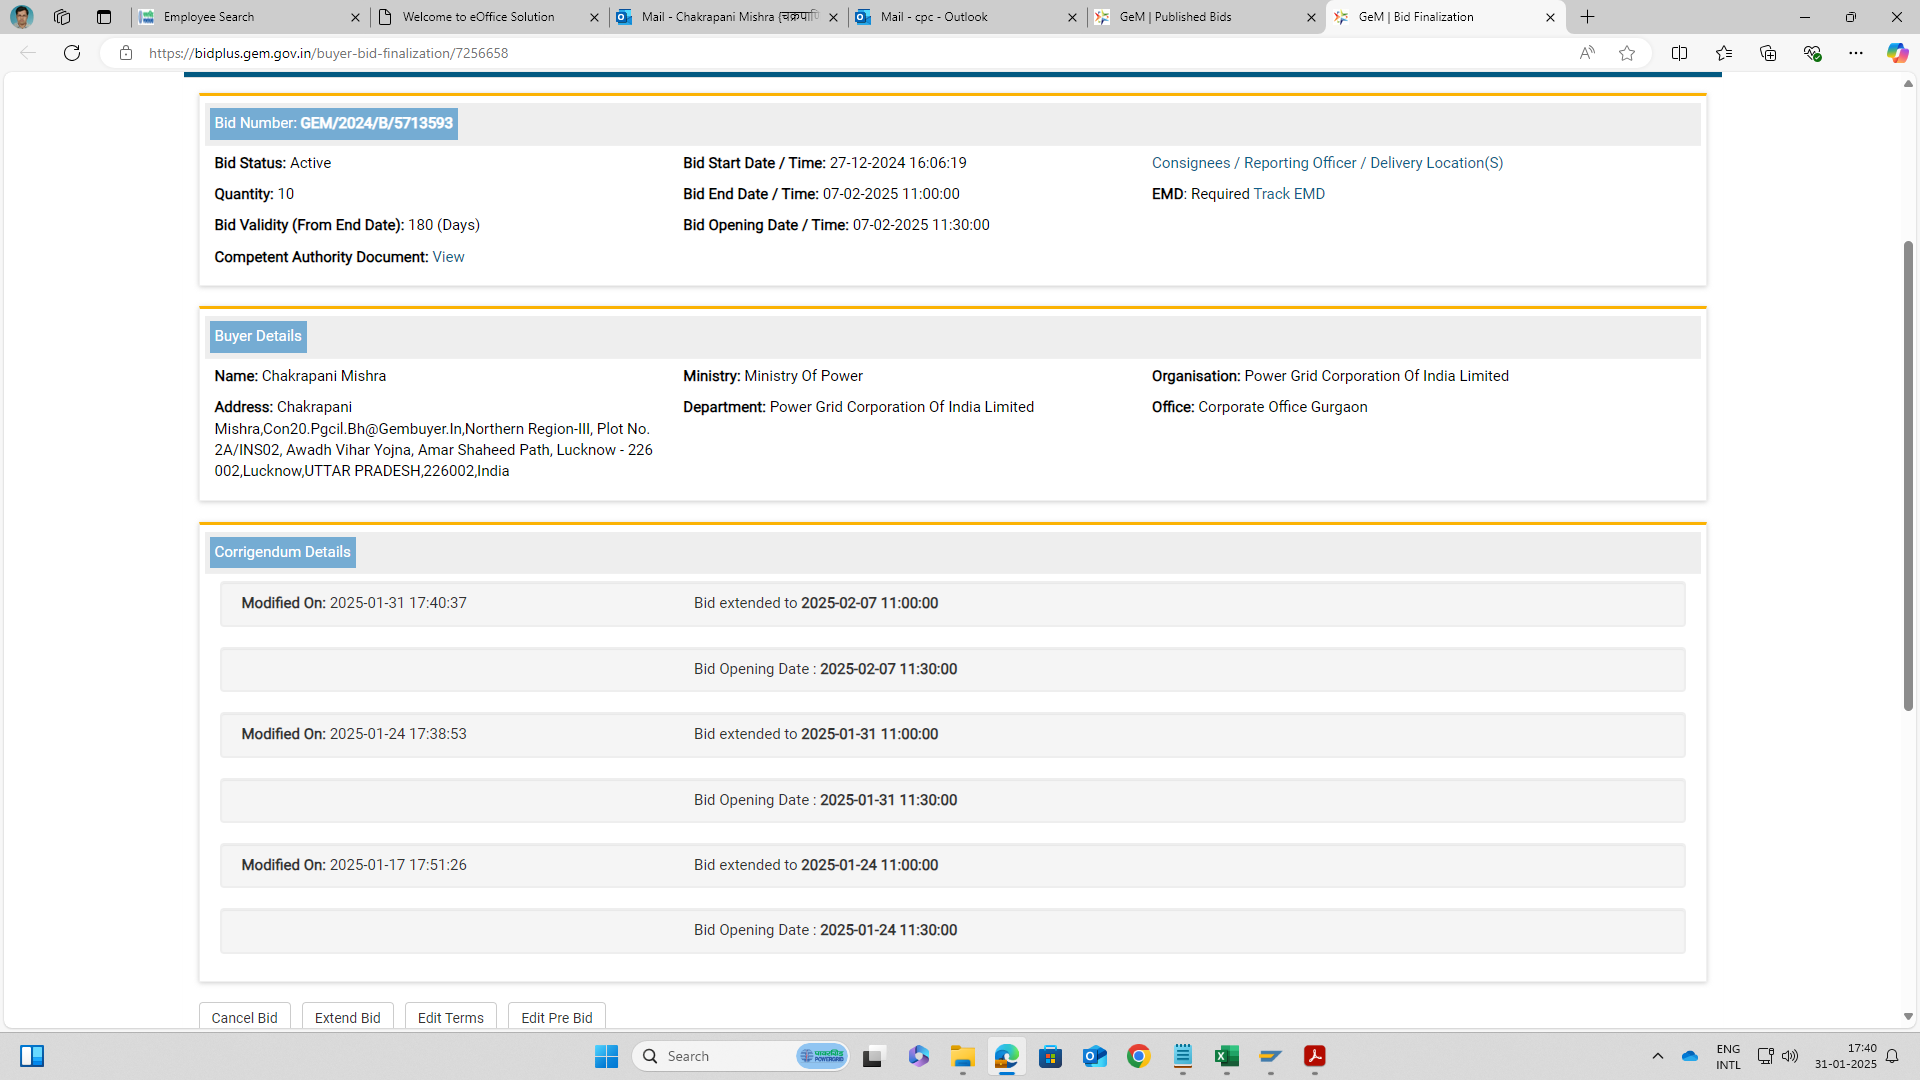1920x1080 pixels.
Task: Open clock and date 31-01-2025
Action: click(1845, 1056)
